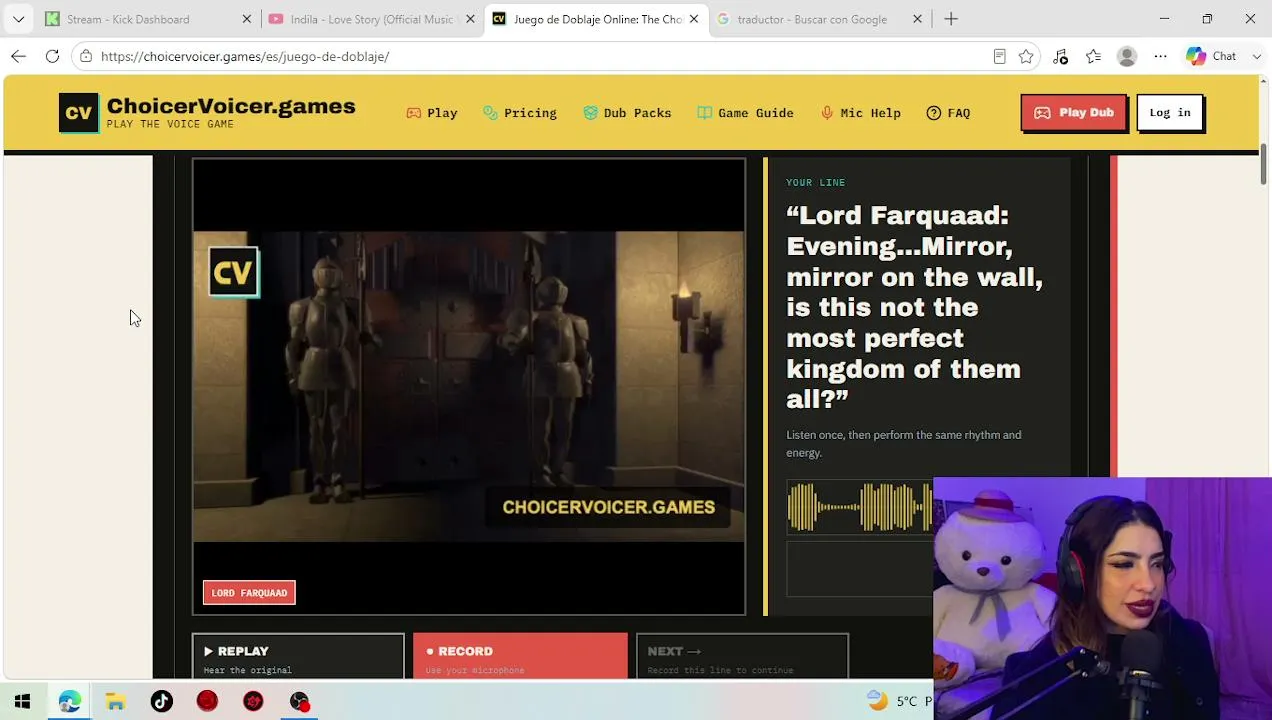Close the Kick Dashboard tab
Viewport: 1272px width, 720px height.
(247, 19)
